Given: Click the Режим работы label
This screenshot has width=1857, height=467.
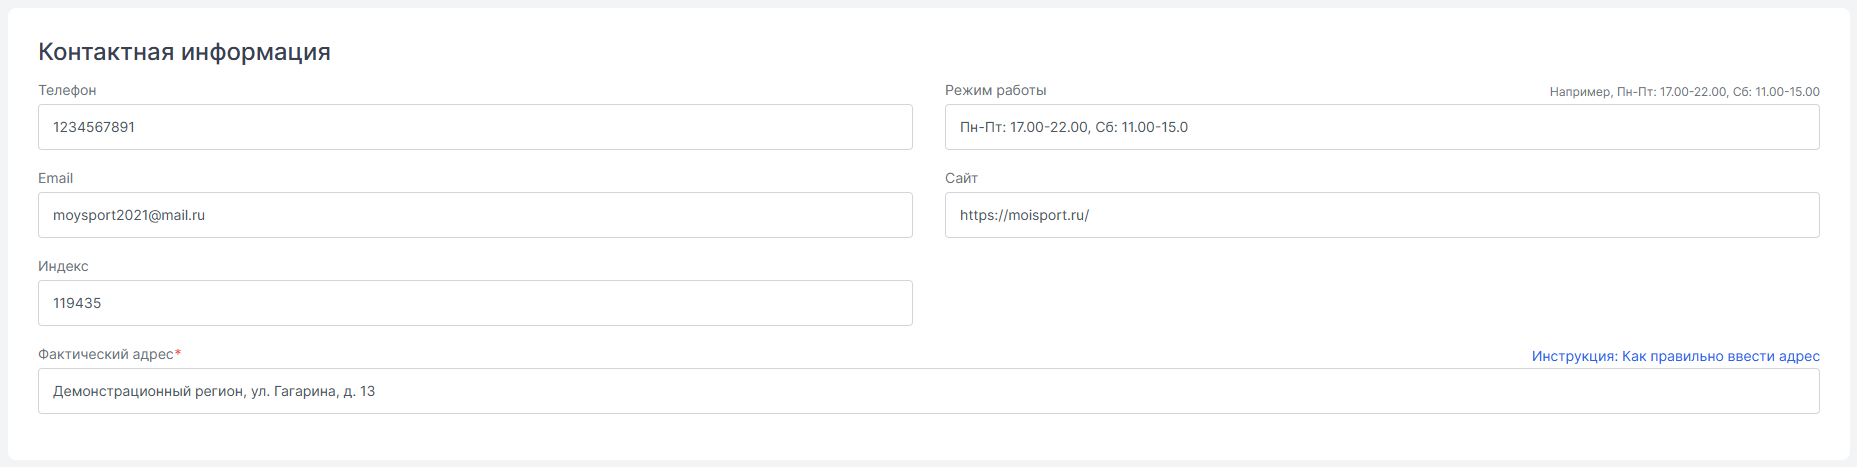Looking at the screenshot, I should (996, 90).
